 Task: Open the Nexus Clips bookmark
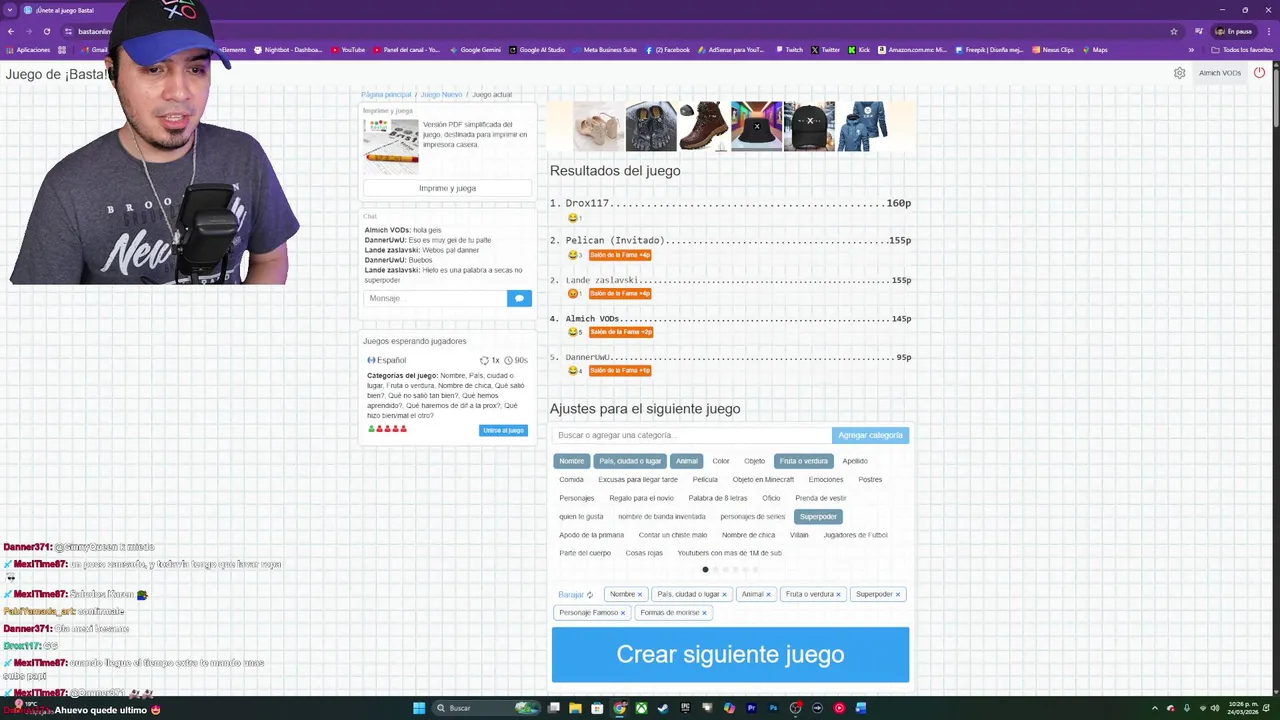pyautogui.click(x=1051, y=50)
